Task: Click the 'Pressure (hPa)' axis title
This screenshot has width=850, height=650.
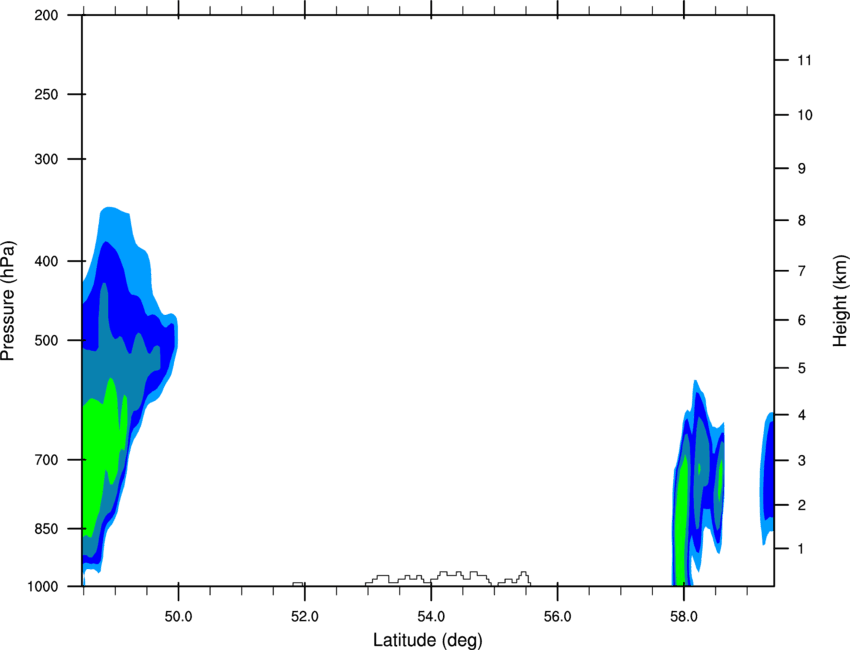Action: (x=8, y=301)
